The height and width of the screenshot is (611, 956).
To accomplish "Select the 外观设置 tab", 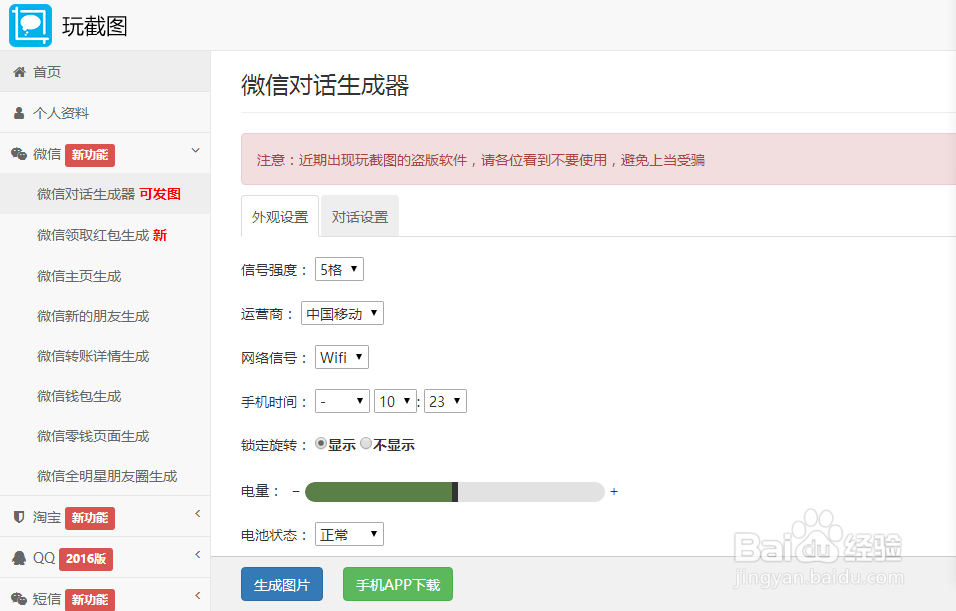I will tap(279, 215).
